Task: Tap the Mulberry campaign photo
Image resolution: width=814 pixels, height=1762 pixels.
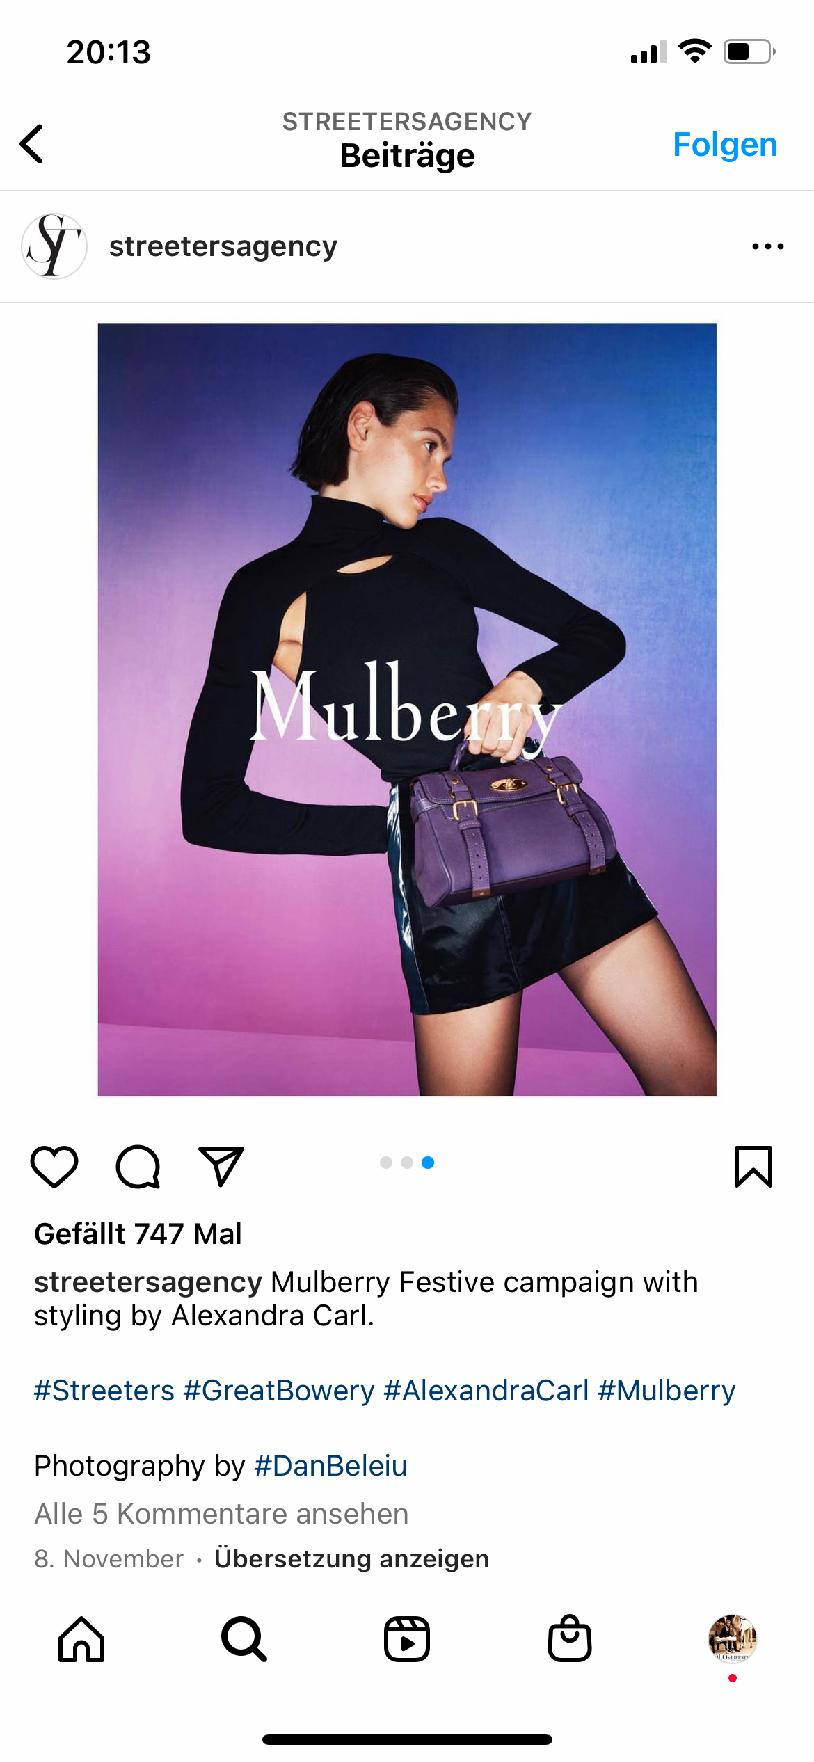Action: point(407,709)
